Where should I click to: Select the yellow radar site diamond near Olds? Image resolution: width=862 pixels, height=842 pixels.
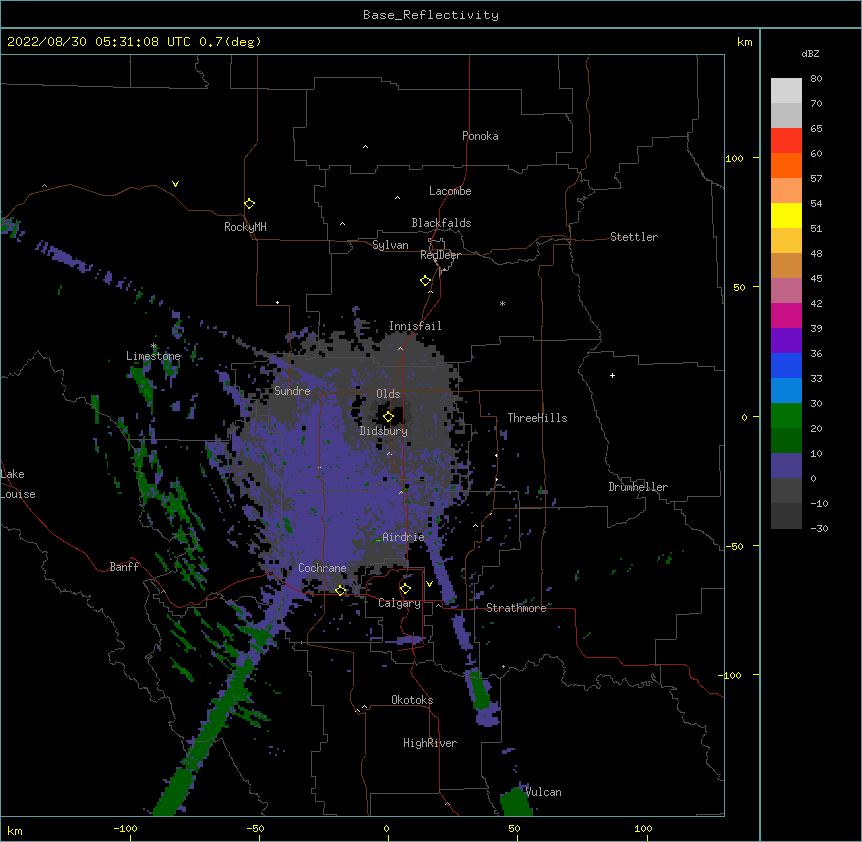click(388, 417)
